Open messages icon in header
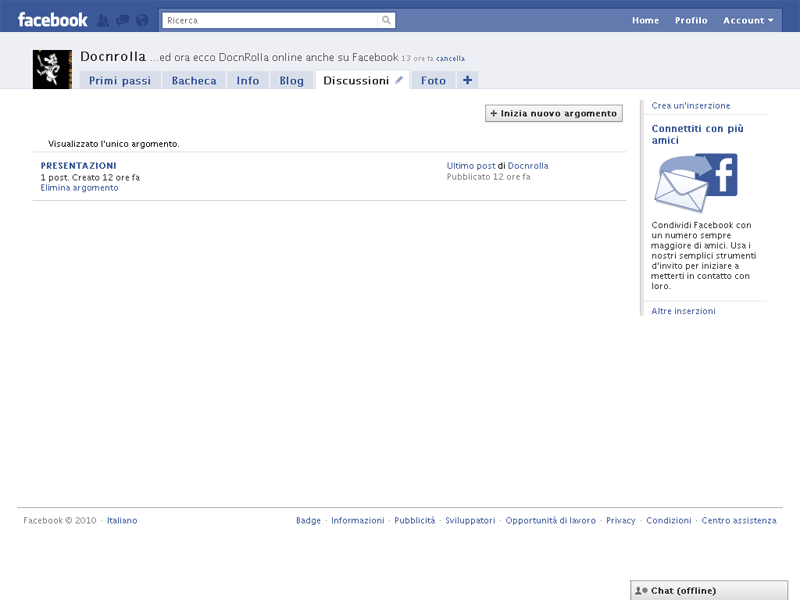The image size is (800, 600). [122, 20]
